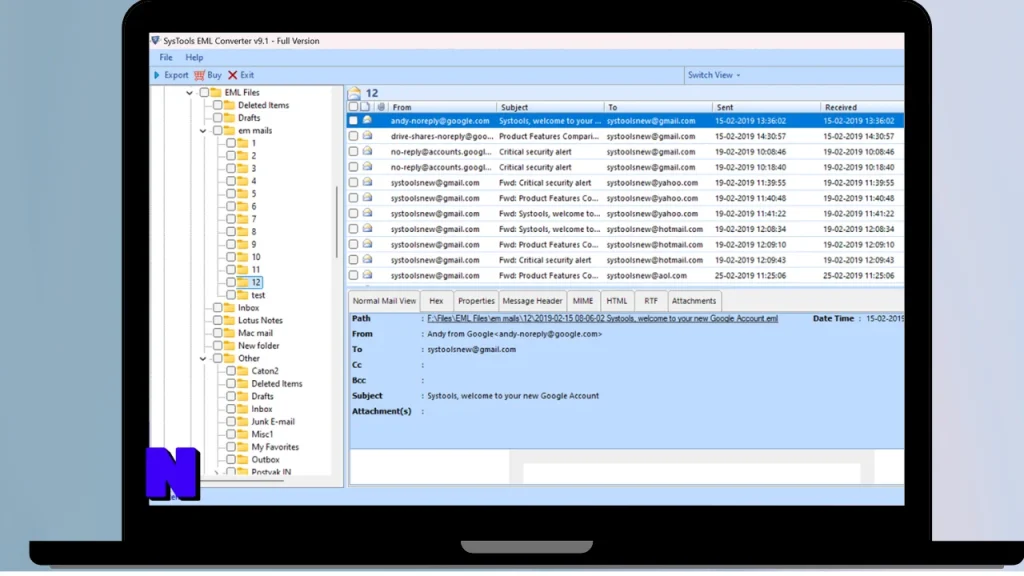Select the Properties tab
Screen dimensions: 1024x576
[x=476, y=301]
